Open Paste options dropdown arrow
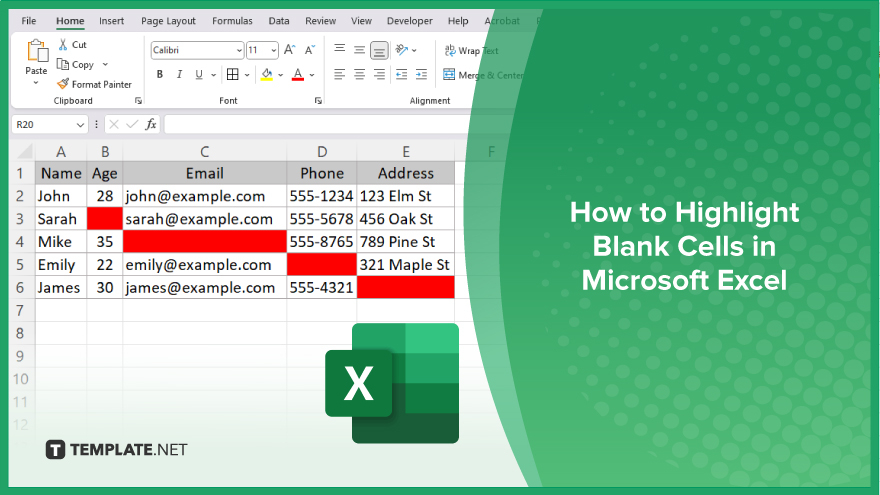880x495 pixels. click(x=36, y=83)
